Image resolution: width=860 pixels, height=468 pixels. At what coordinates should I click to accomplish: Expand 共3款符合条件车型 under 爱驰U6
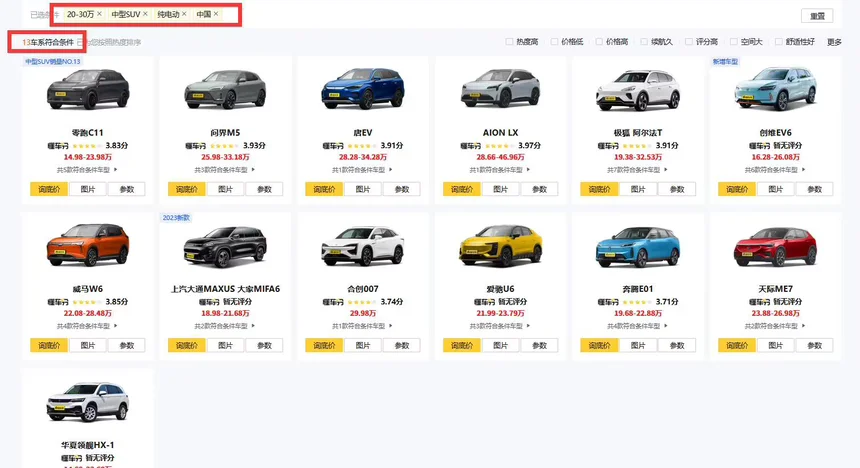tap(500, 326)
